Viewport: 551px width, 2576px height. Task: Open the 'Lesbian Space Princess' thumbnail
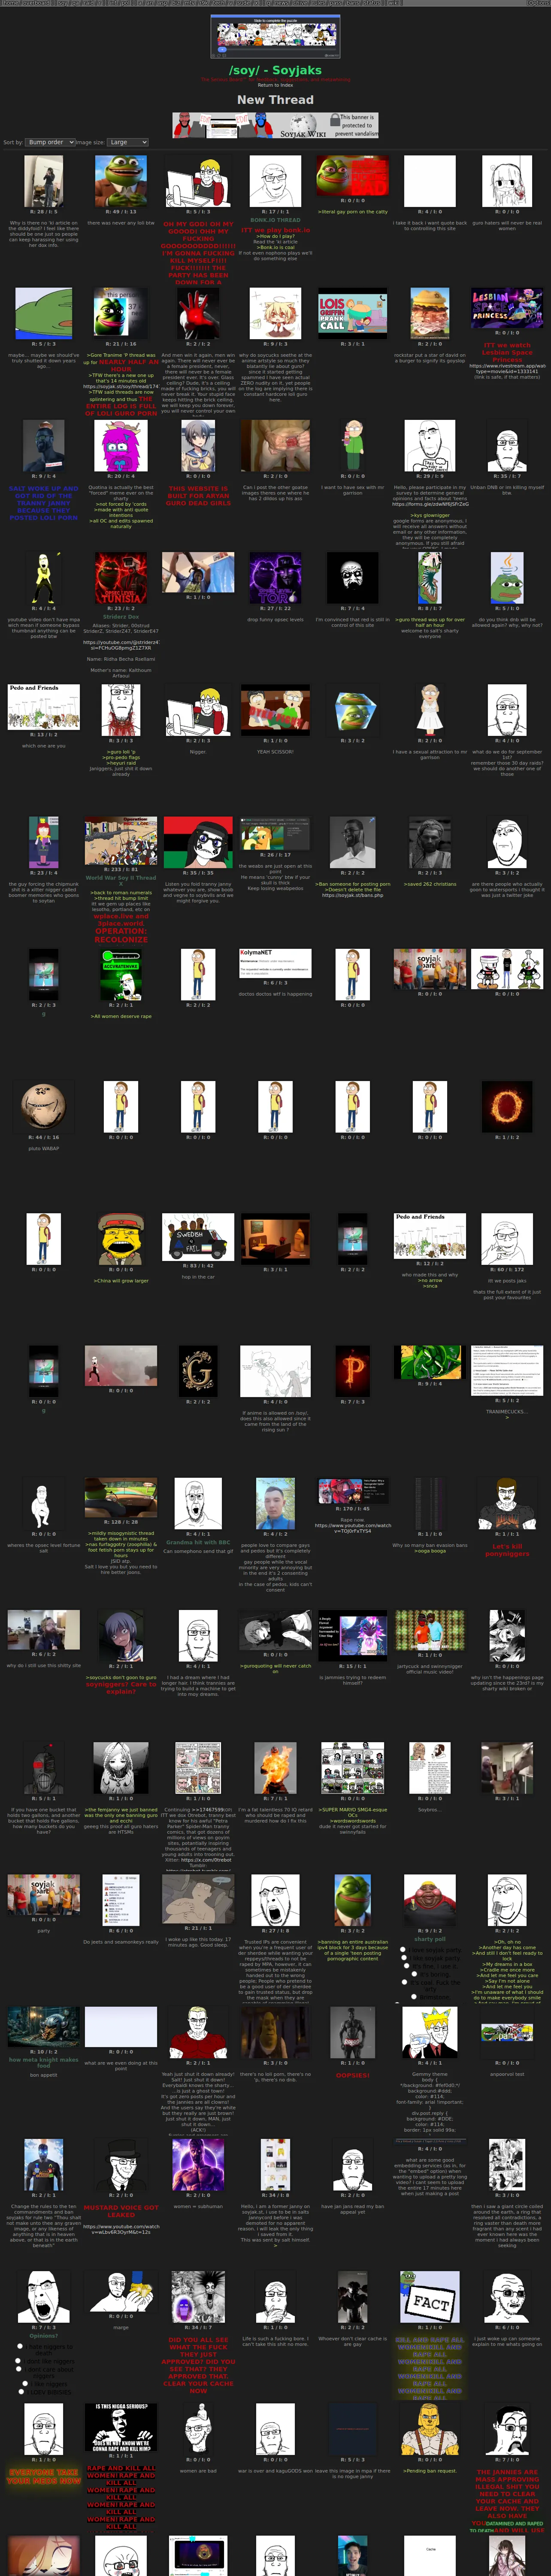click(x=507, y=308)
